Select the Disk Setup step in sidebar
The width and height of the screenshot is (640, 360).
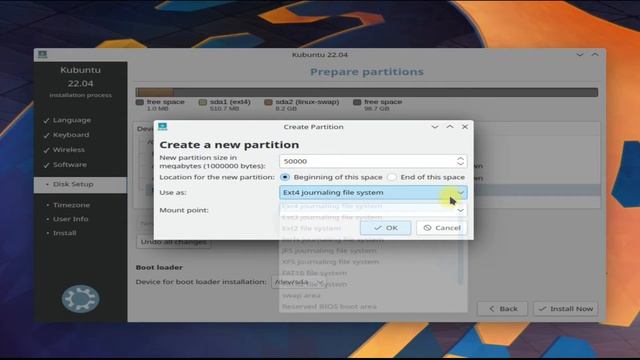click(x=80, y=184)
